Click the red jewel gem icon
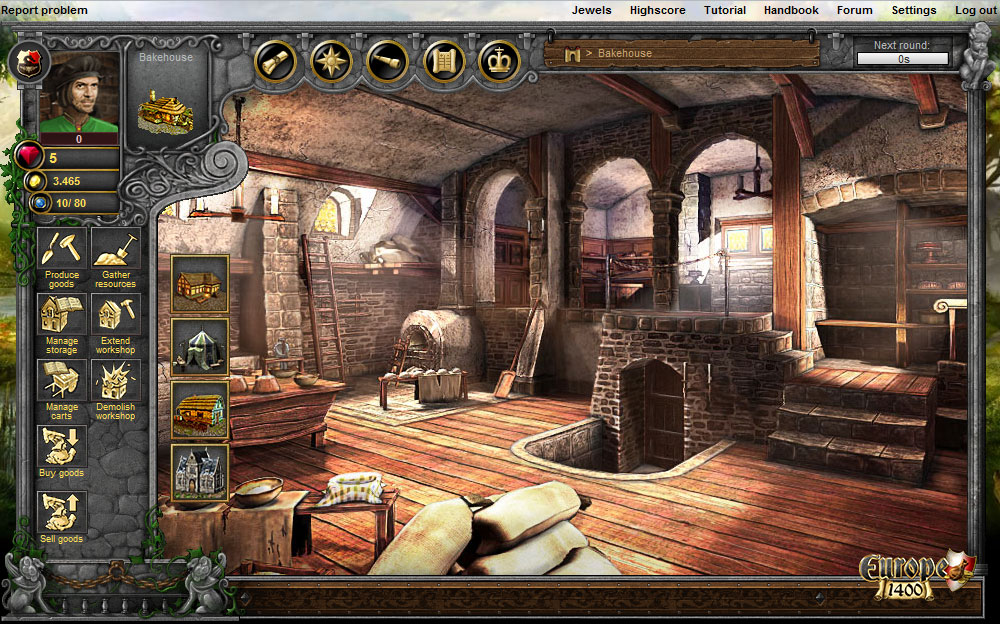 coord(28,157)
